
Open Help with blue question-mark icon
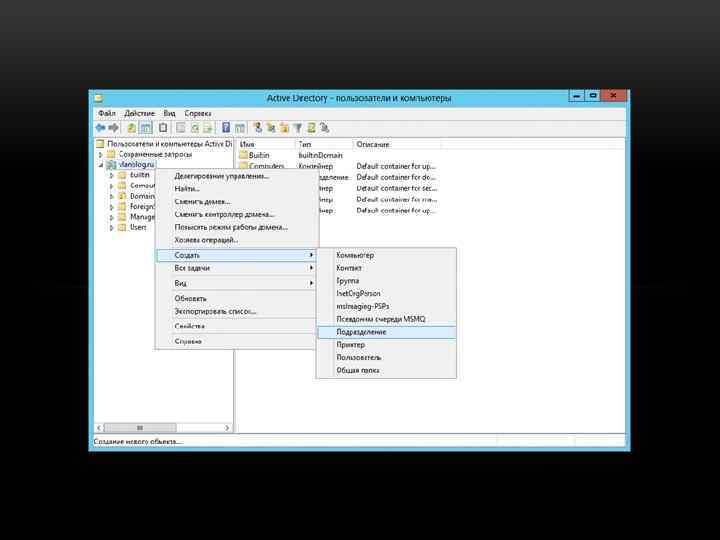coord(226,128)
